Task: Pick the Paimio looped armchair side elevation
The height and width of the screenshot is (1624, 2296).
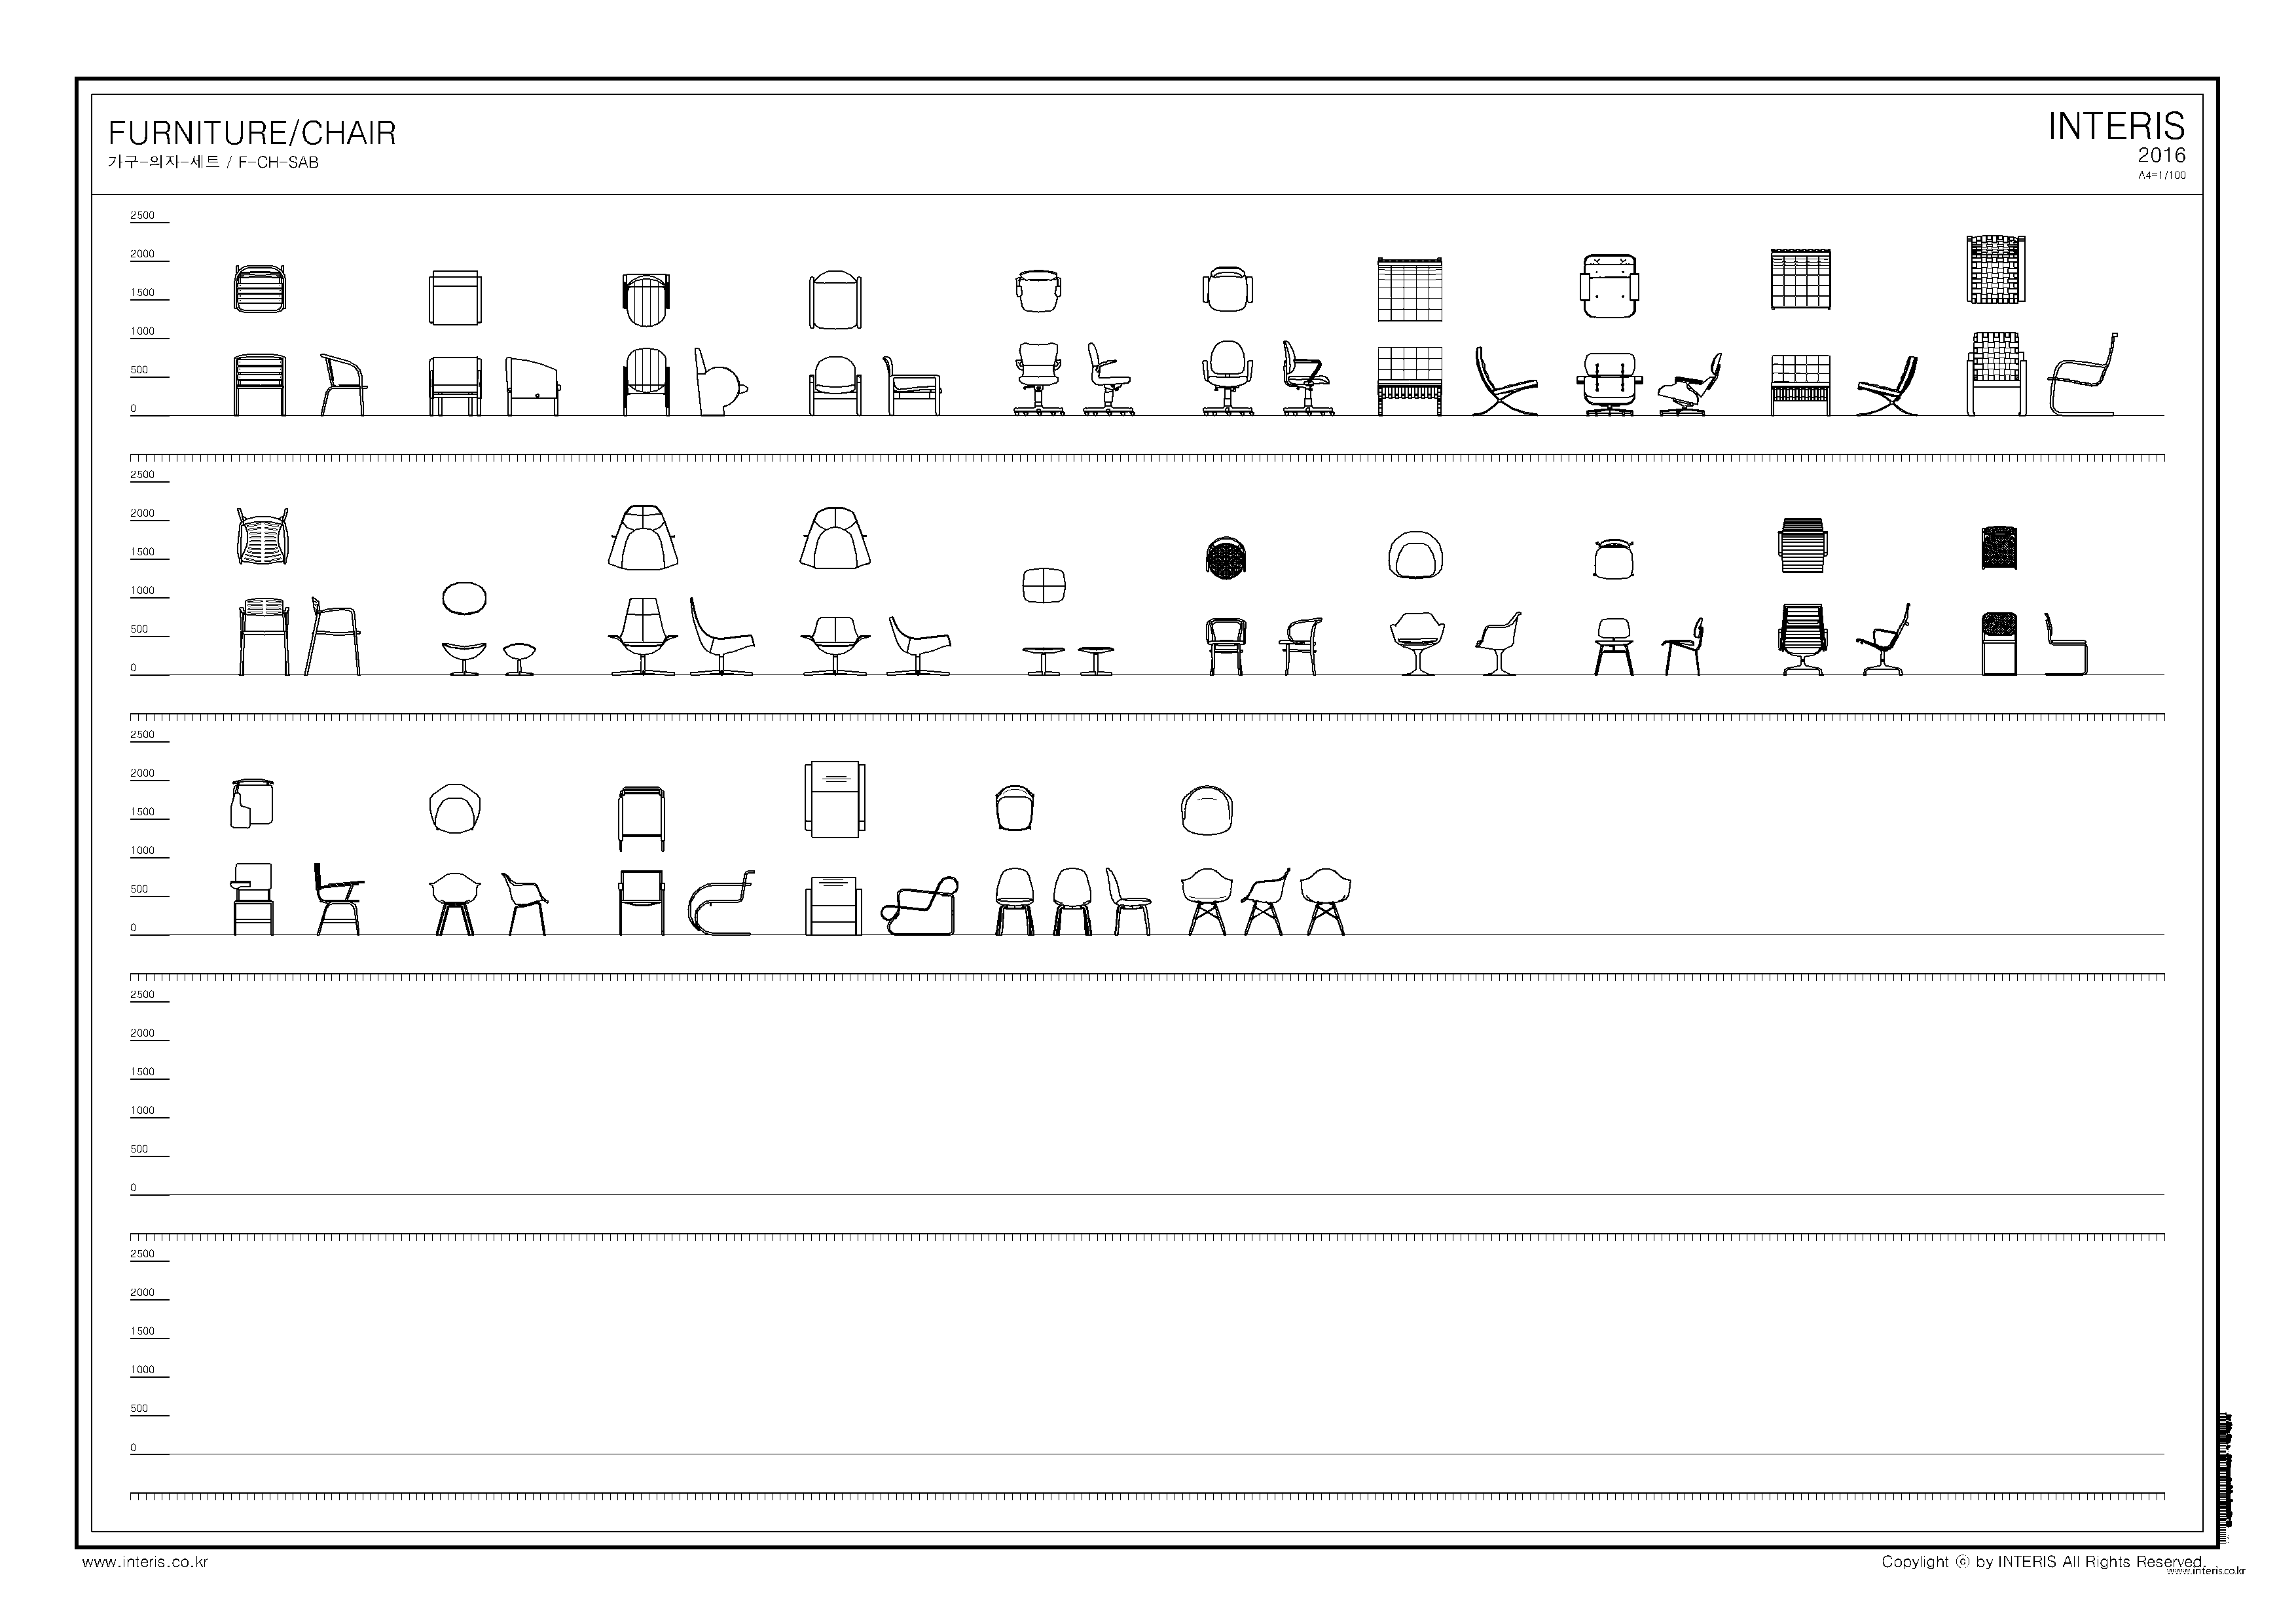Action: click(919, 906)
